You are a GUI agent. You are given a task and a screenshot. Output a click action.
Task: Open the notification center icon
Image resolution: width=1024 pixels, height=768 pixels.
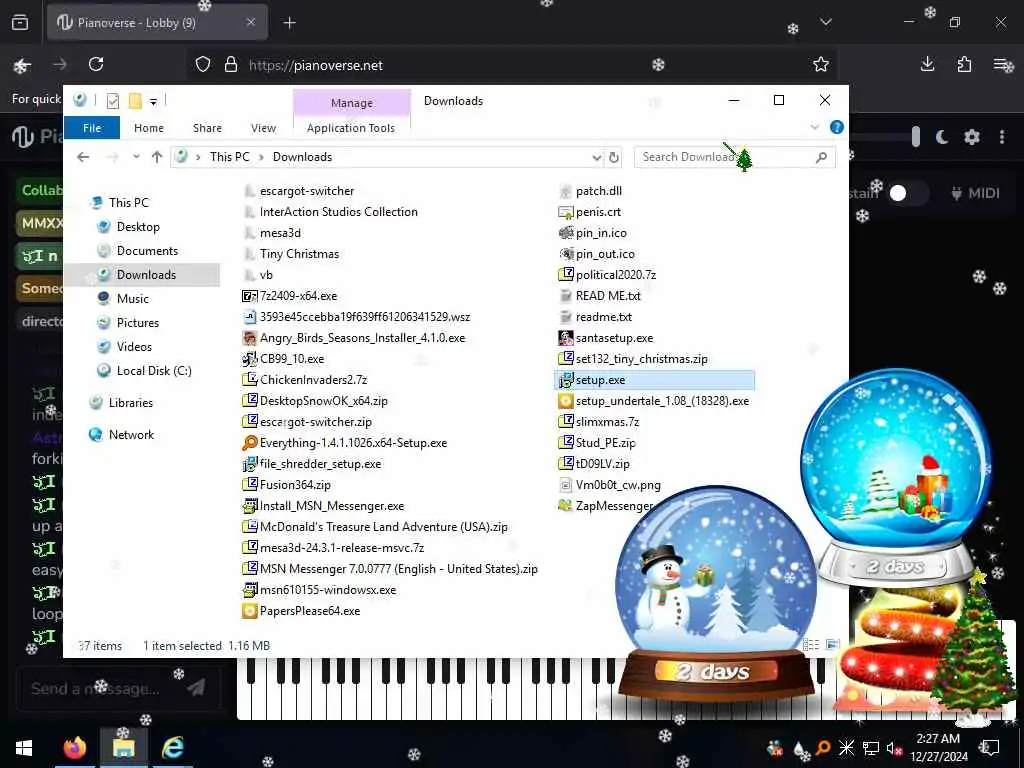990,748
